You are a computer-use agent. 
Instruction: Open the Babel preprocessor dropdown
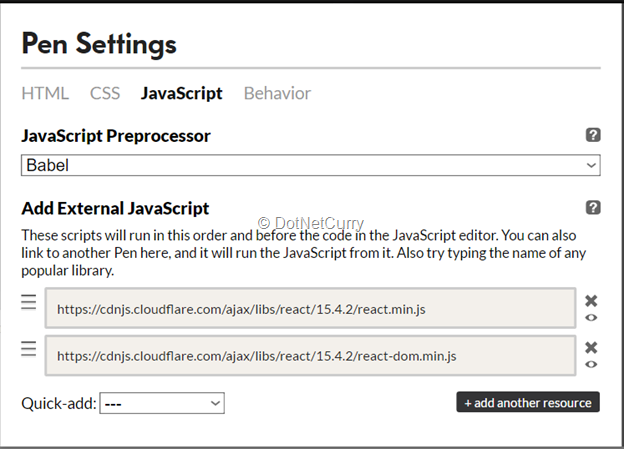click(310, 165)
